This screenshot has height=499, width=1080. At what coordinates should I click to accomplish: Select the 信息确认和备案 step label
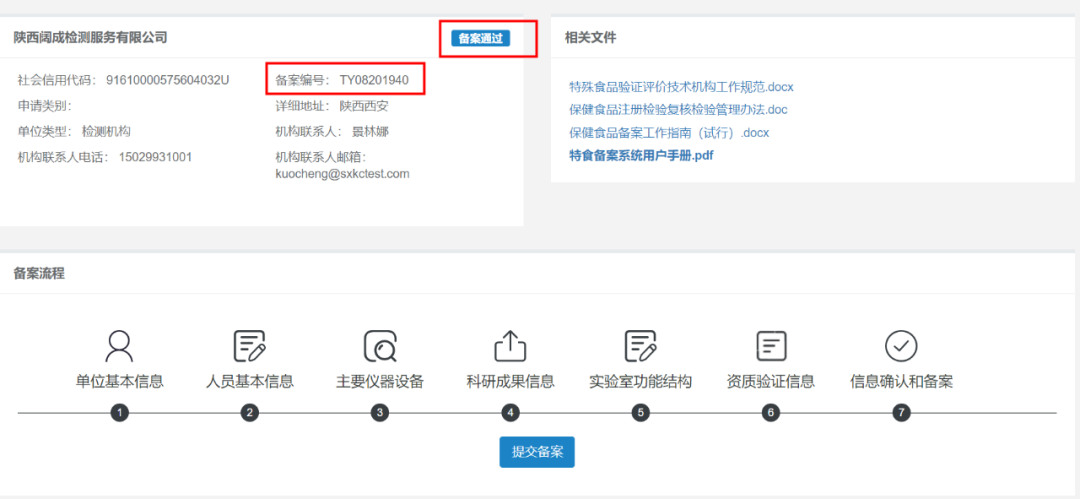point(901,382)
